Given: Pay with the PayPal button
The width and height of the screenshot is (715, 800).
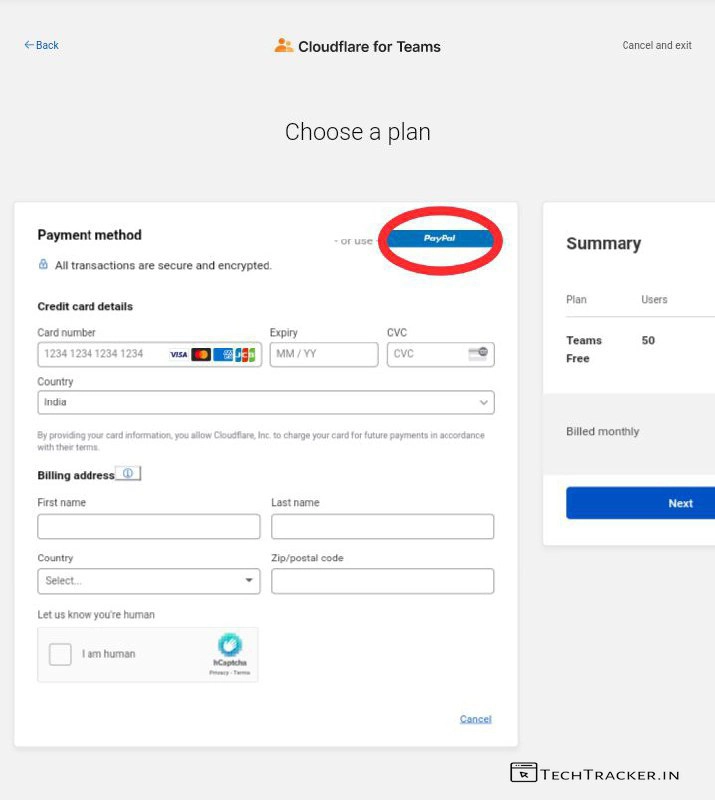Looking at the screenshot, I should pos(440,239).
